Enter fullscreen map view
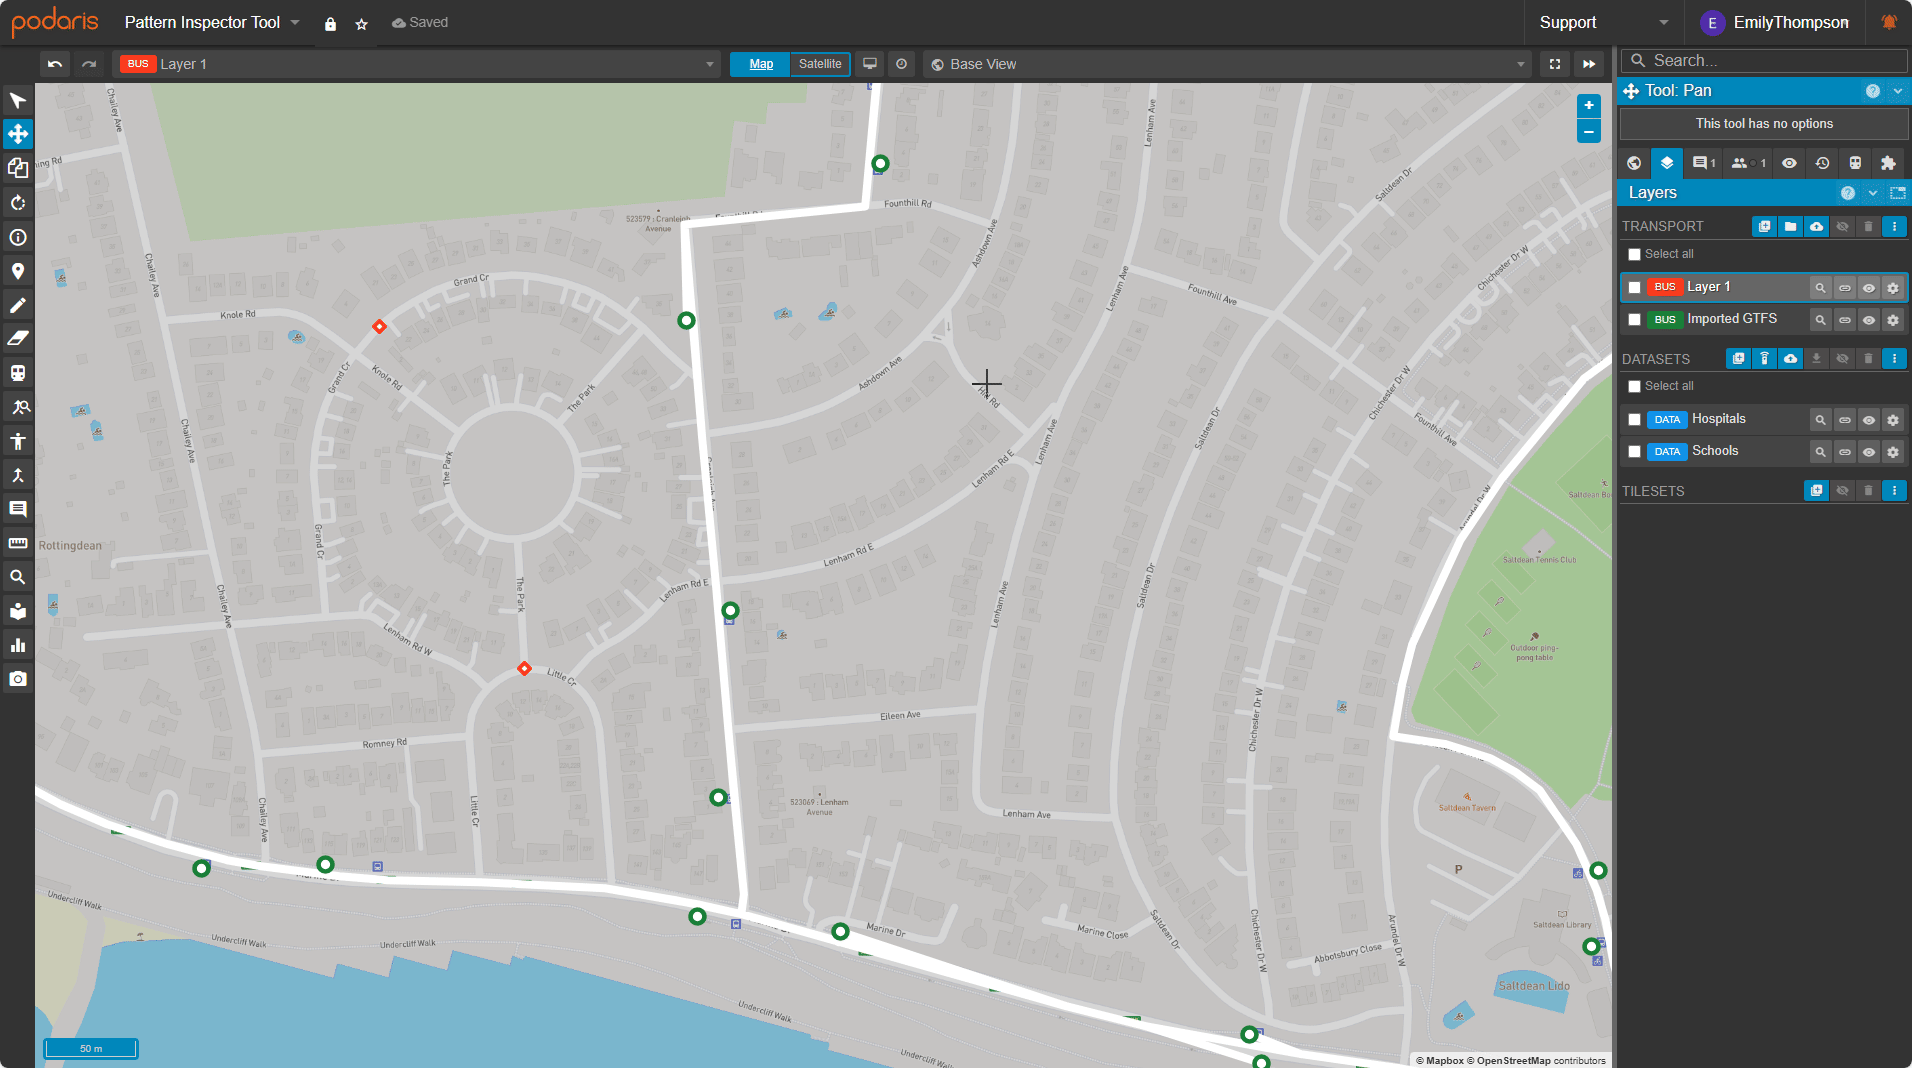The image size is (1912, 1068). (1554, 64)
